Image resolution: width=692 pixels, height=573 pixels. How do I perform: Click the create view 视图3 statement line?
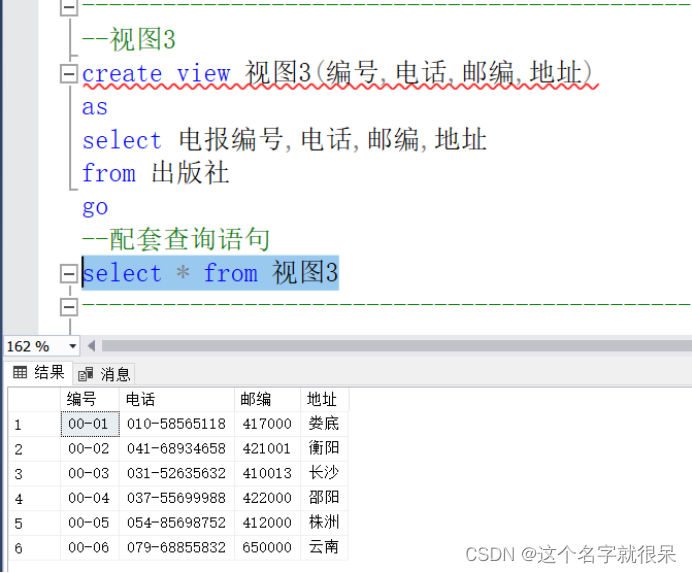340,73
